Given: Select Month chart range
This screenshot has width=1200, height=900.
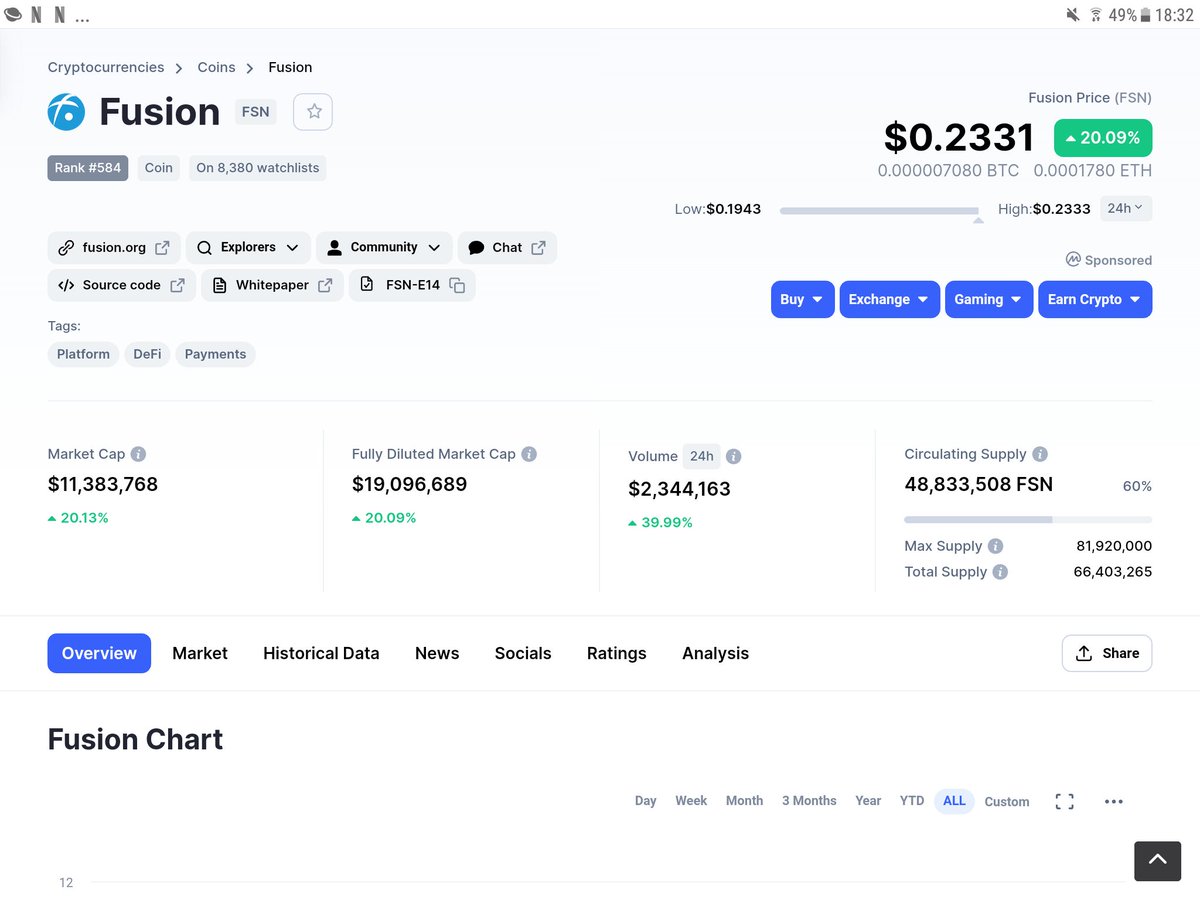Looking at the screenshot, I should pos(744,801).
